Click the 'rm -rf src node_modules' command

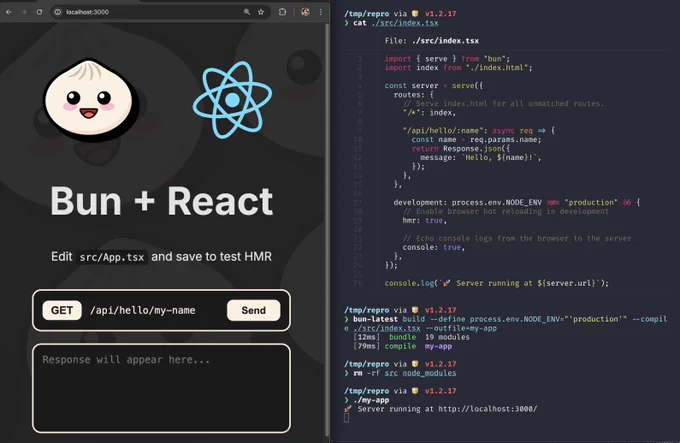(405, 373)
